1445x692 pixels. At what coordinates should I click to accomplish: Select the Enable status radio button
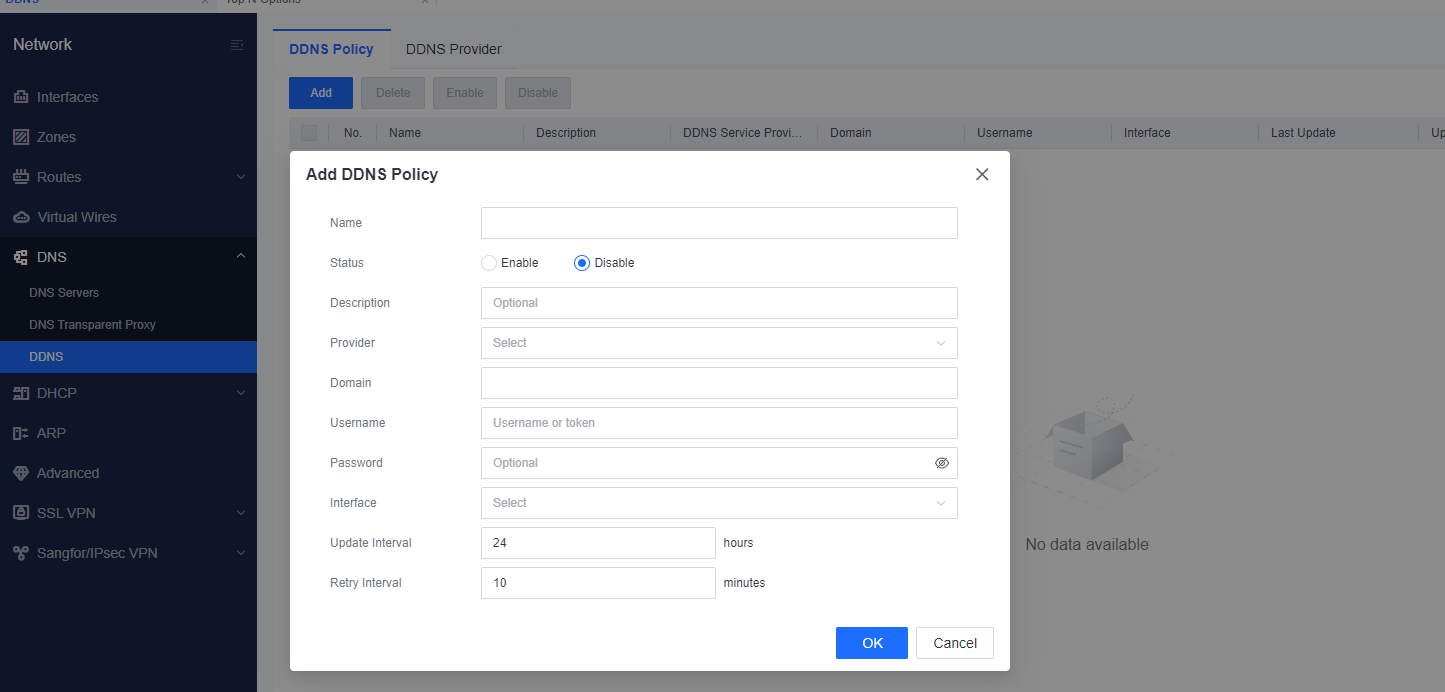pyautogui.click(x=489, y=263)
